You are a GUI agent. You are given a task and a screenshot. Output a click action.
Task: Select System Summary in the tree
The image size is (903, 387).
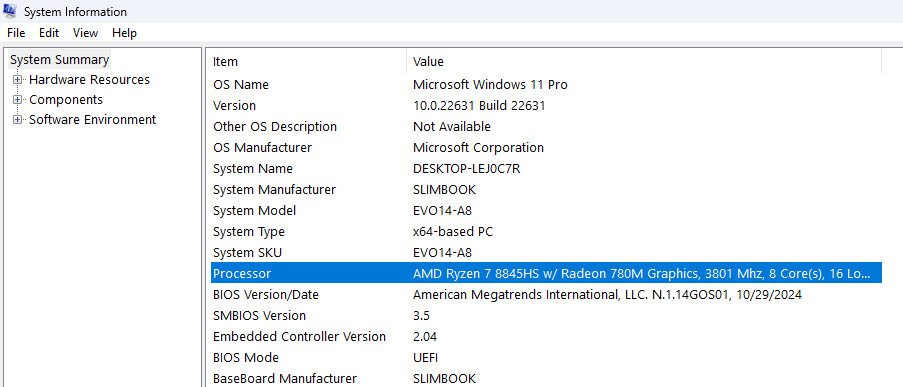pyautogui.click(x=59, y=59)
